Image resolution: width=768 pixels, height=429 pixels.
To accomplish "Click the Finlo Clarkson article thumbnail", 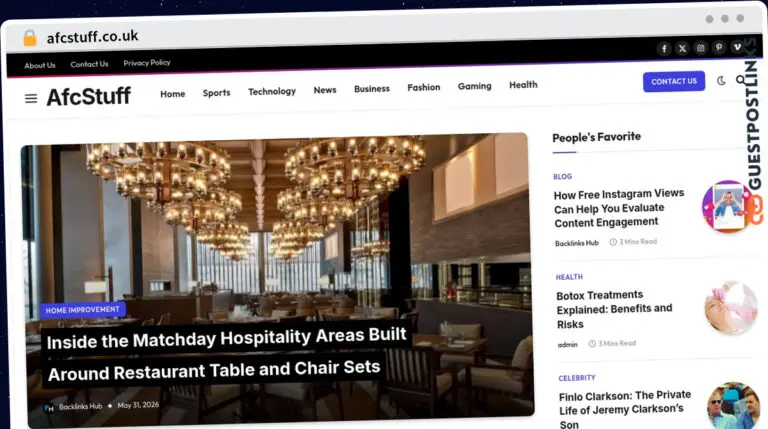I will click(x=733, y=406).
